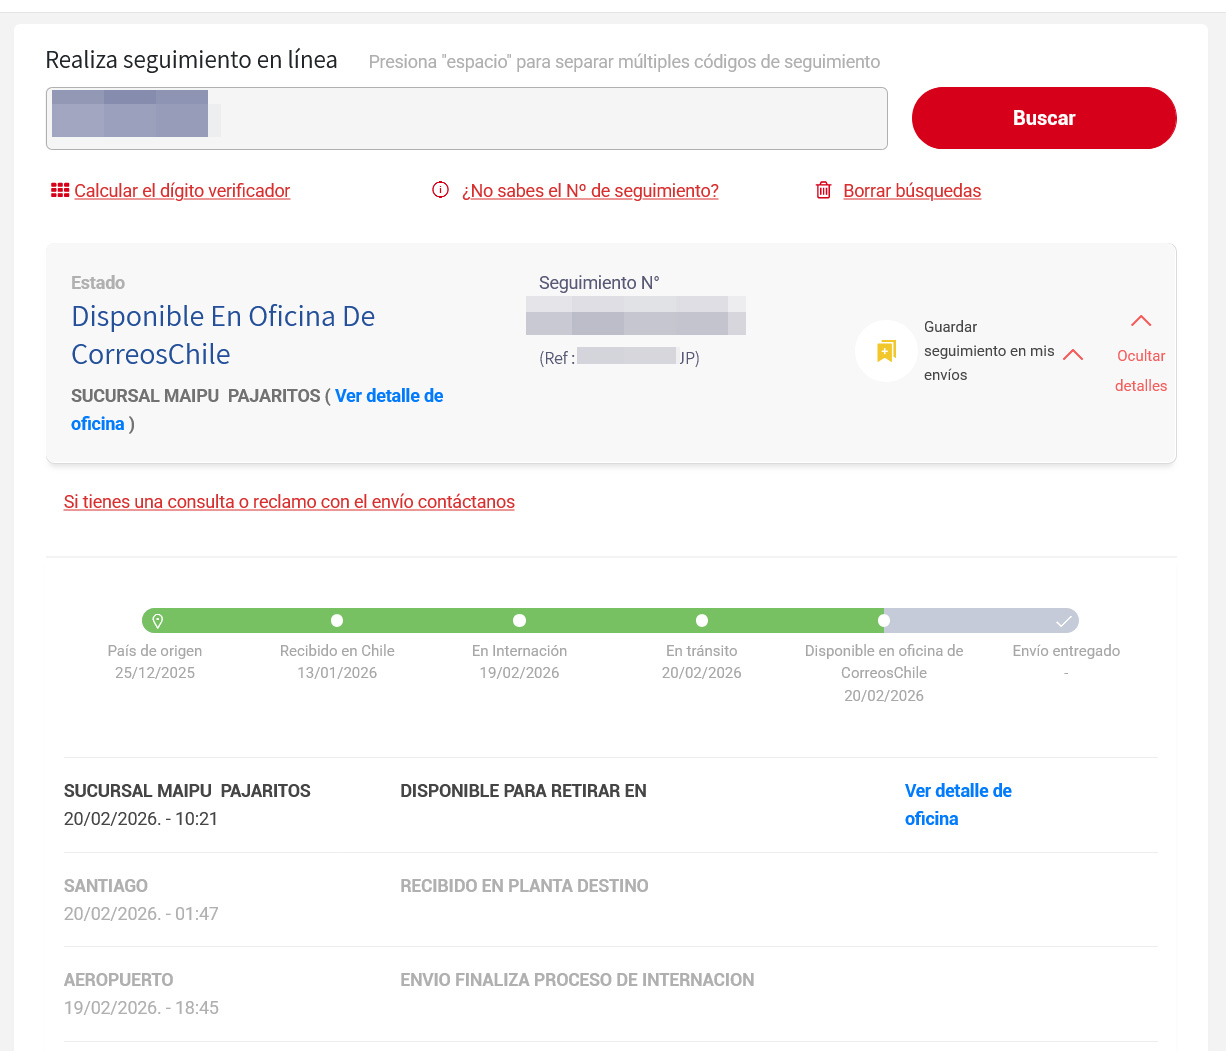Click "Borrar búsquedas" to clear searches
Viewport: 1226px width, 1051px height.
click(912, 190)
